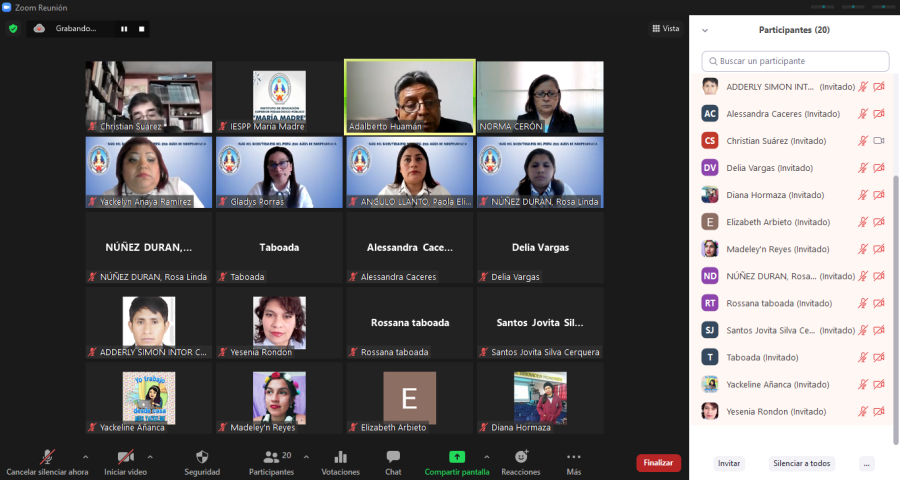
Task: Open the Más options icon
Action: [x=573, y=457]
